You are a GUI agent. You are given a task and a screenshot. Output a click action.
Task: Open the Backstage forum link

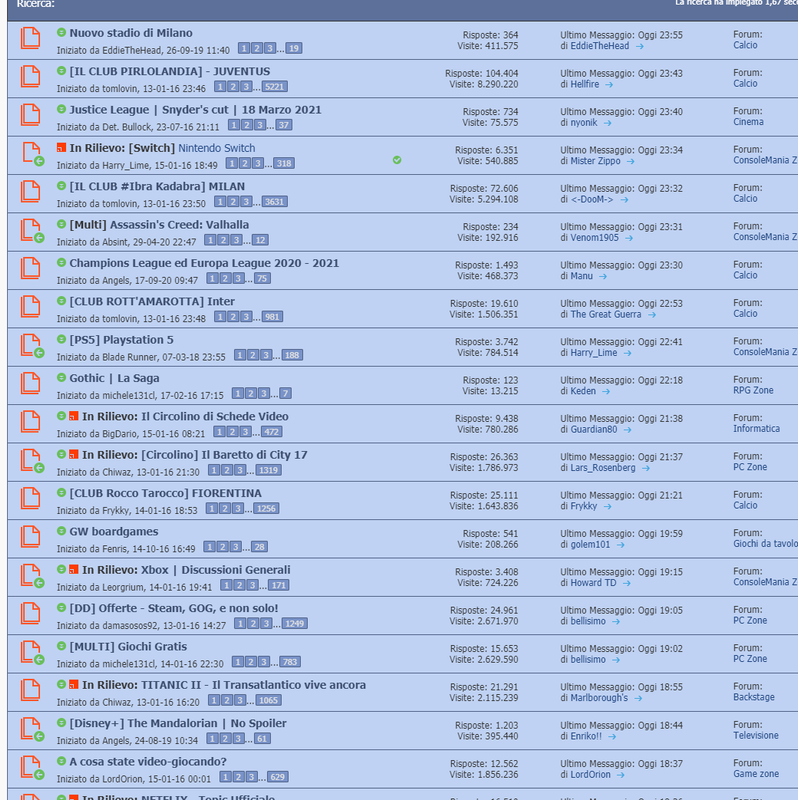pyautogui.click(x=754, y=697)
